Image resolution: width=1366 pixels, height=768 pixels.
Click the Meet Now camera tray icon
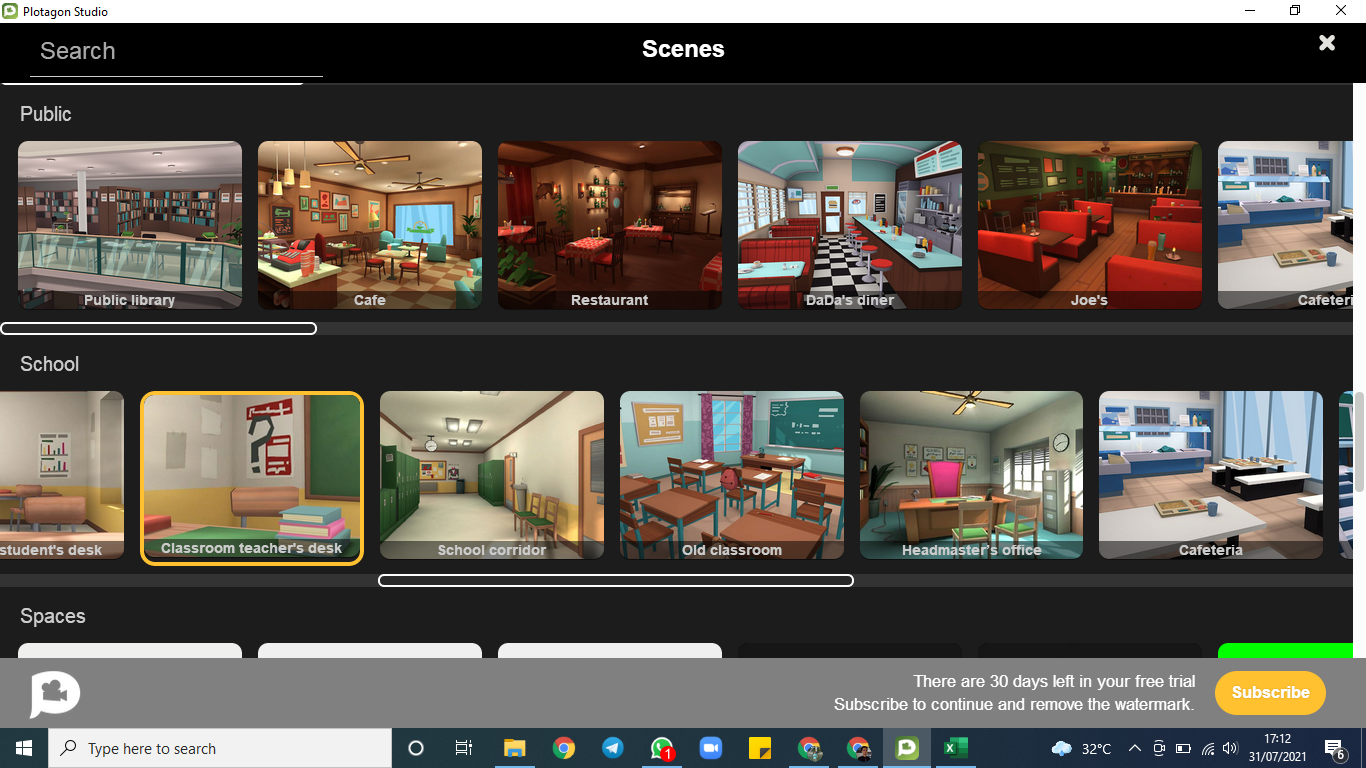point(1159,748)
